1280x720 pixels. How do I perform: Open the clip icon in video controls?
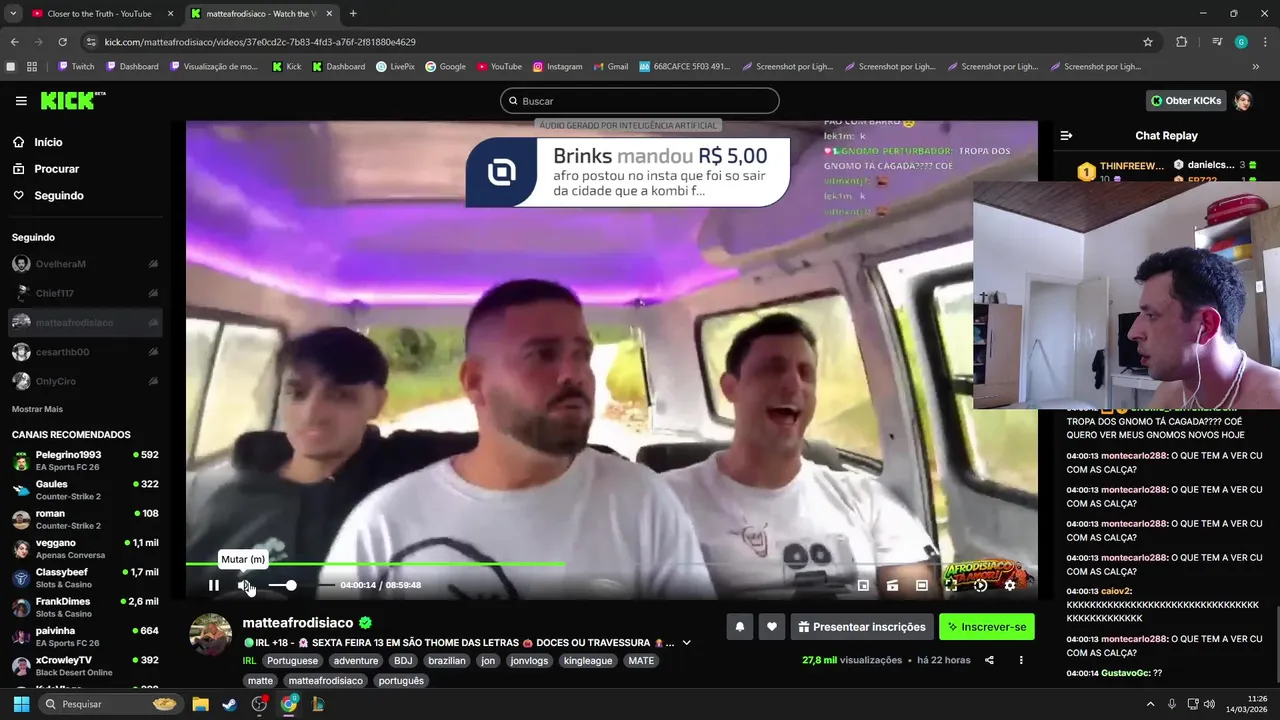pyautogui.click(x=892, y=585)
